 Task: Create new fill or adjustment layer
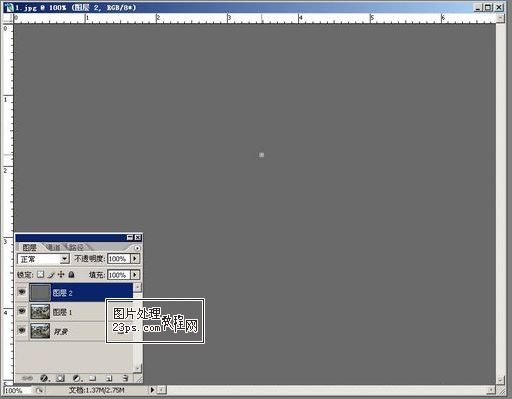(x=77, y=378)
